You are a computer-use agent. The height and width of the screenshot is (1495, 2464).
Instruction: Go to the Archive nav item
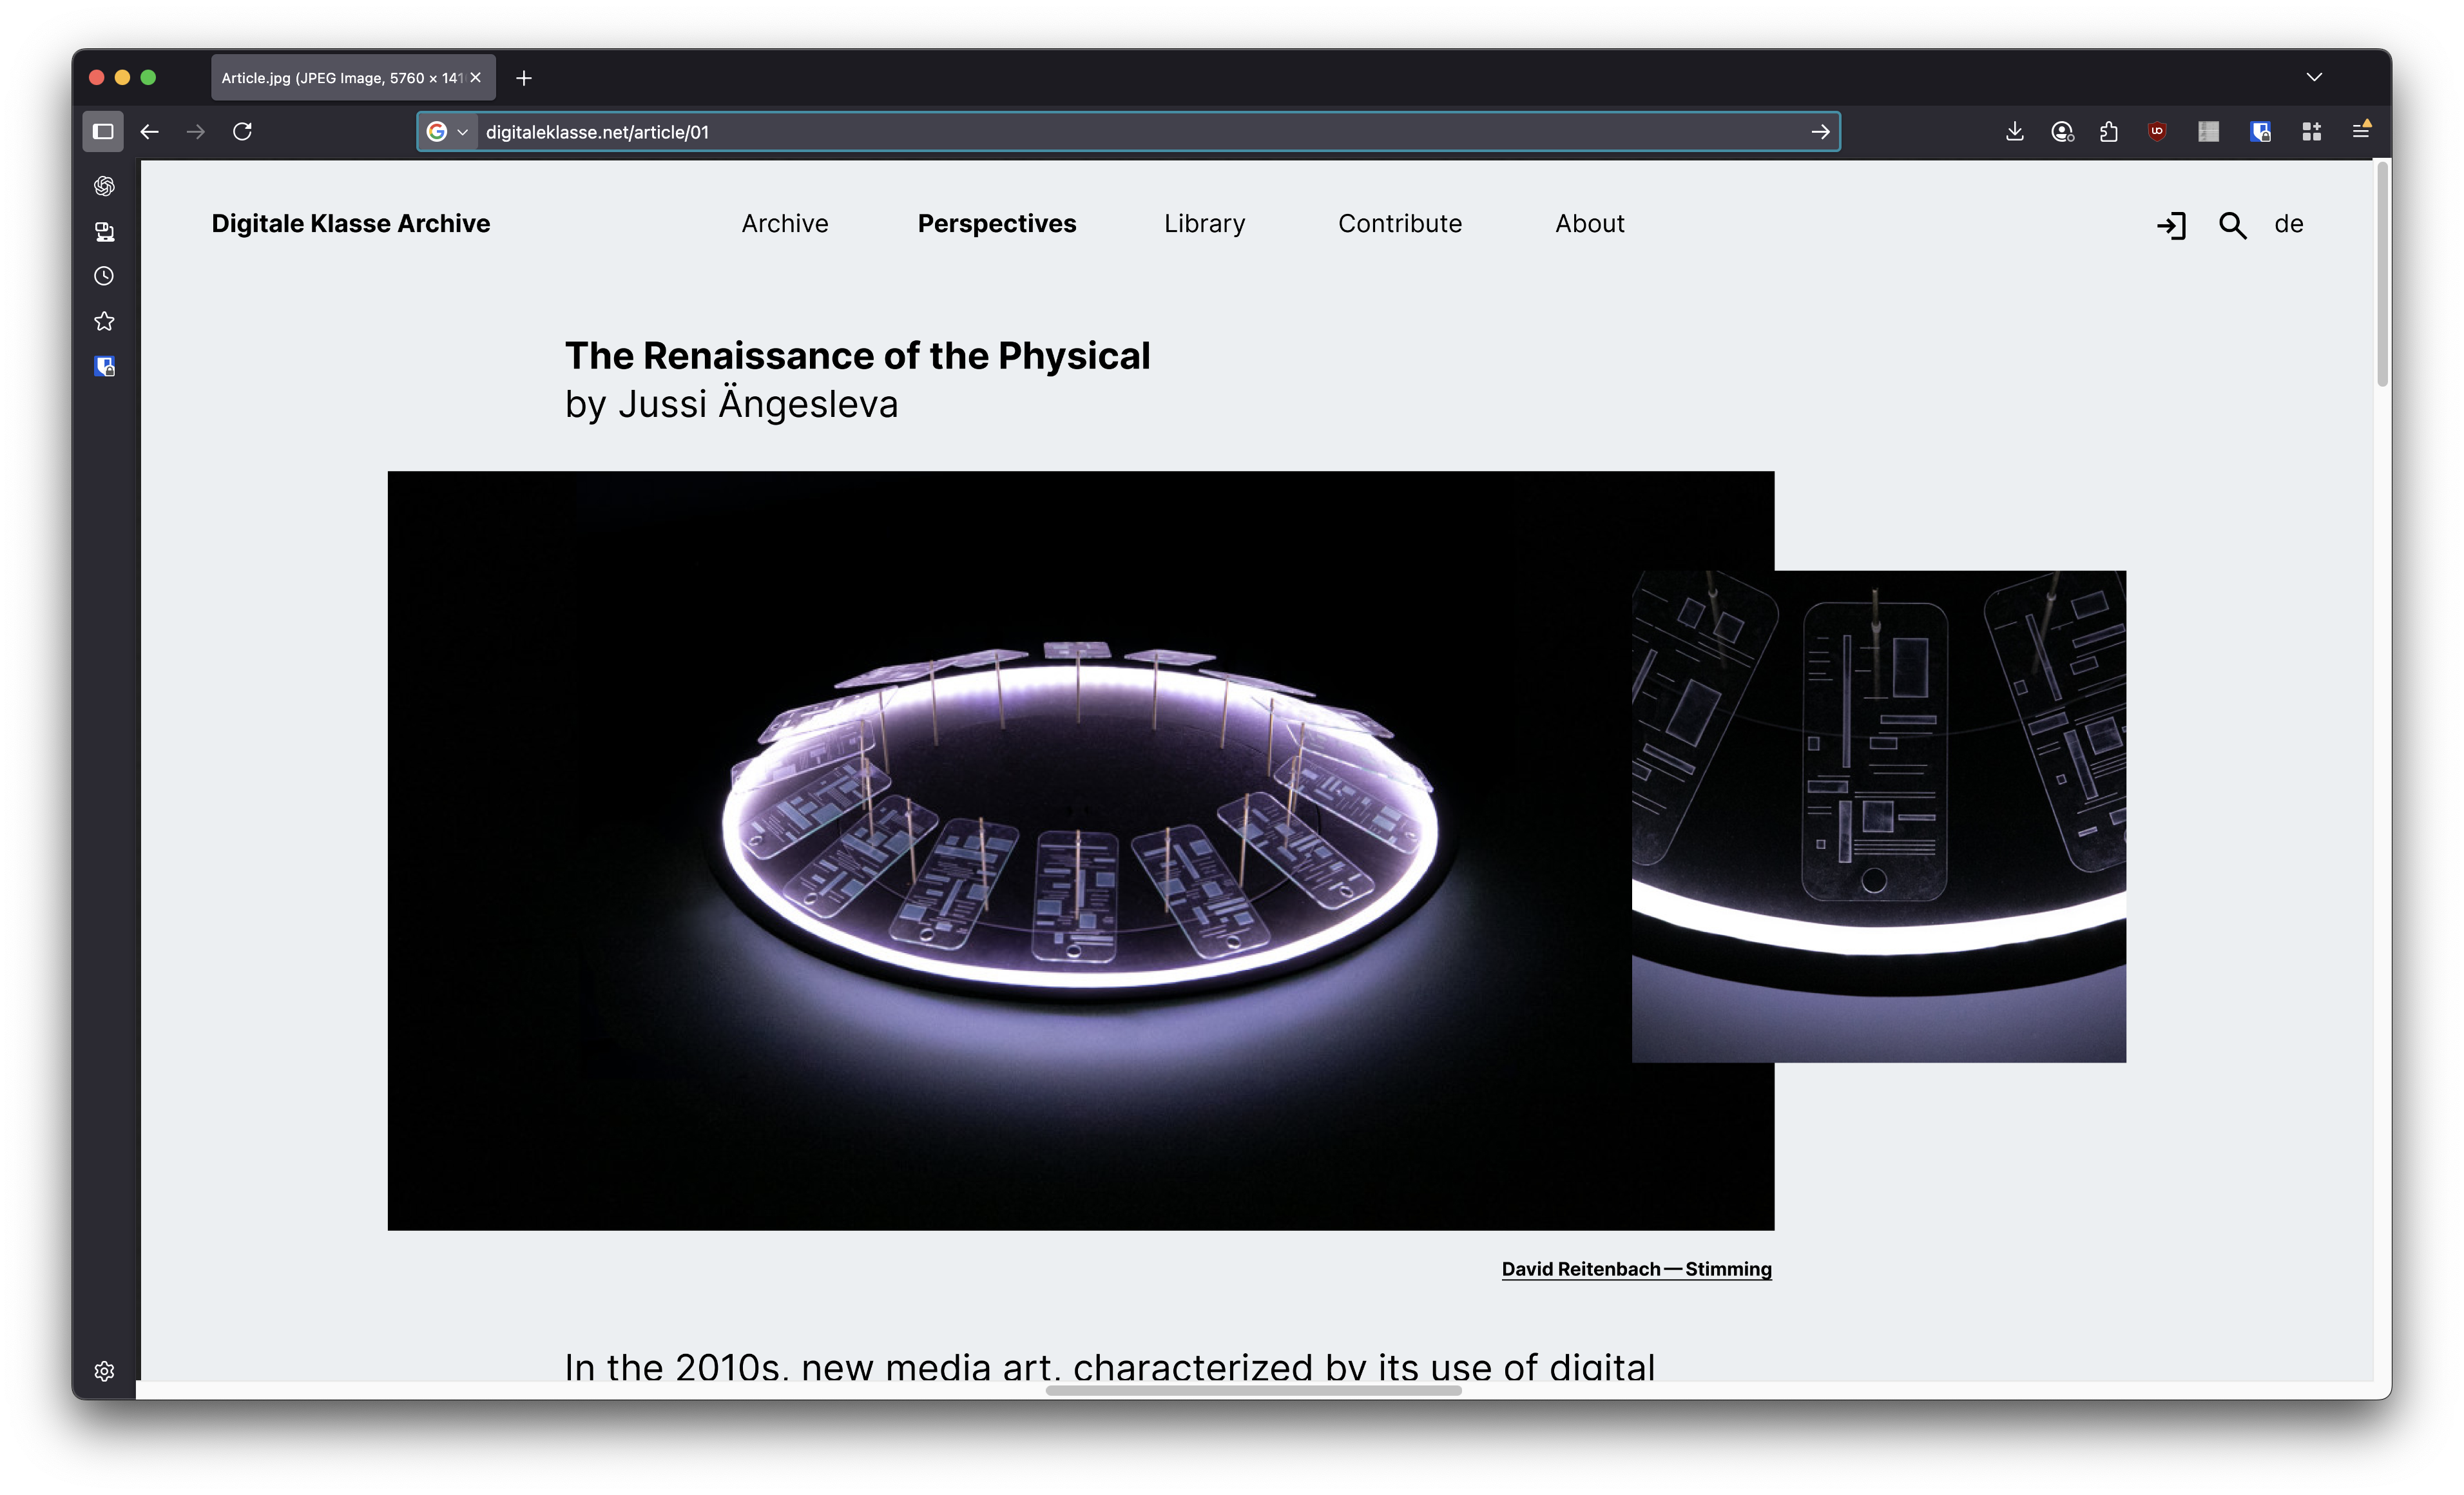(x=784, y=224)
